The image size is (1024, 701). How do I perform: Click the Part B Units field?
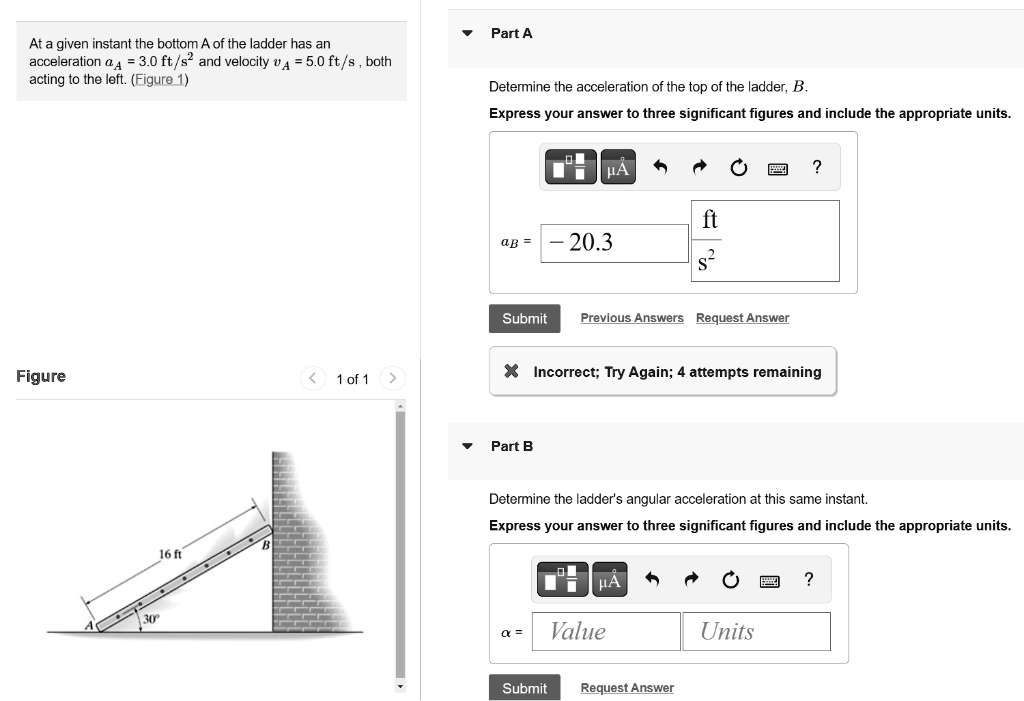point(756,631)
